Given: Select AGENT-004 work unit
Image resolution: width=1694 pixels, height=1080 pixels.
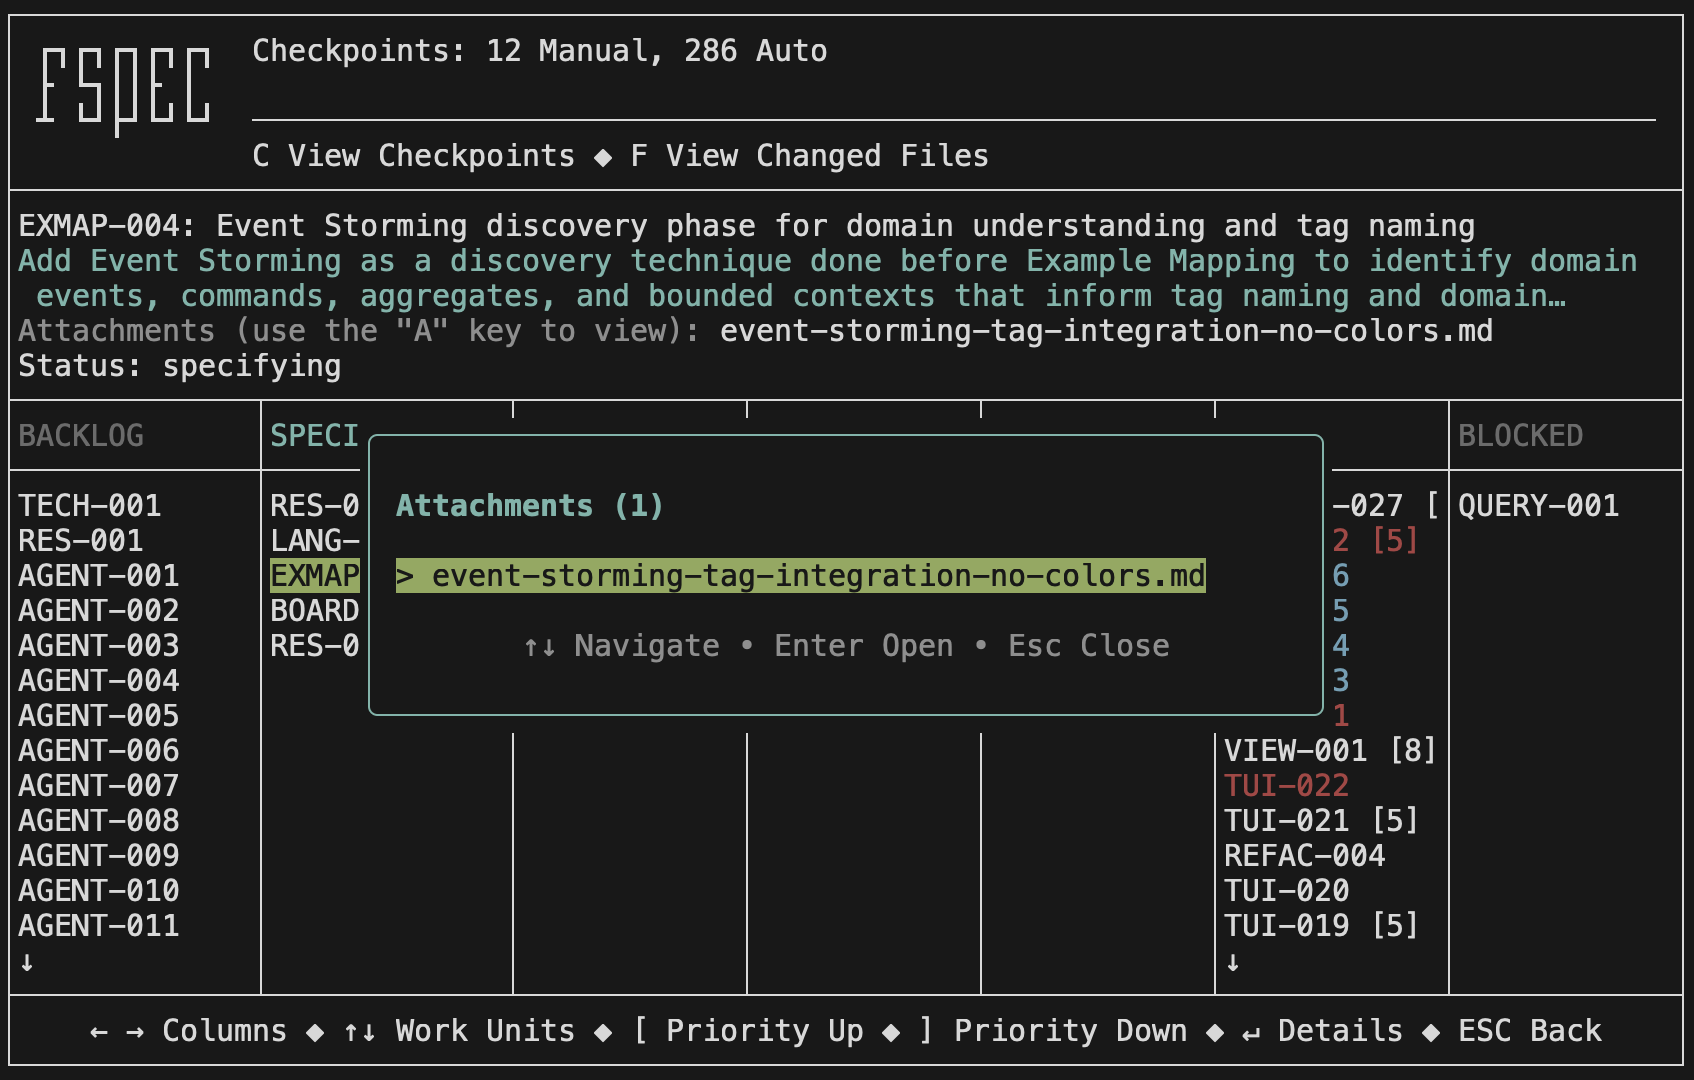Looking at the screenshot, I should pyautogui.click(x=99, y=681).
